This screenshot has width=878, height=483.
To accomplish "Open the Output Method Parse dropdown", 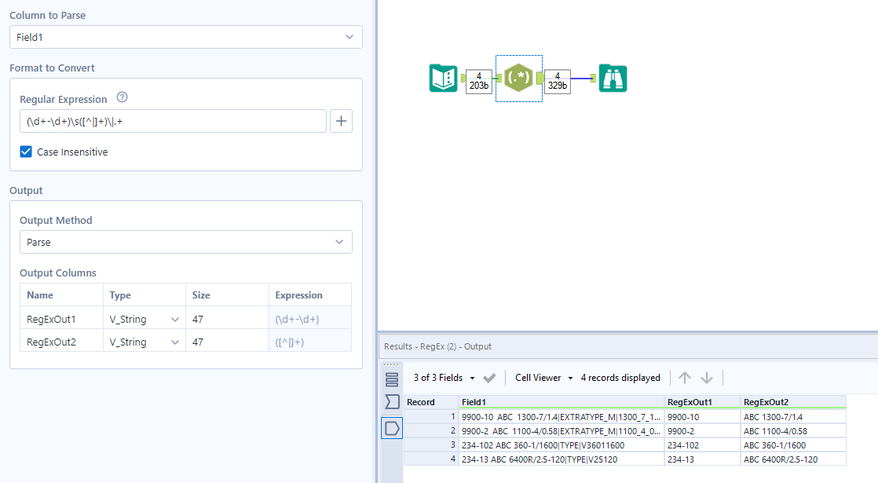I will [186, 242].
